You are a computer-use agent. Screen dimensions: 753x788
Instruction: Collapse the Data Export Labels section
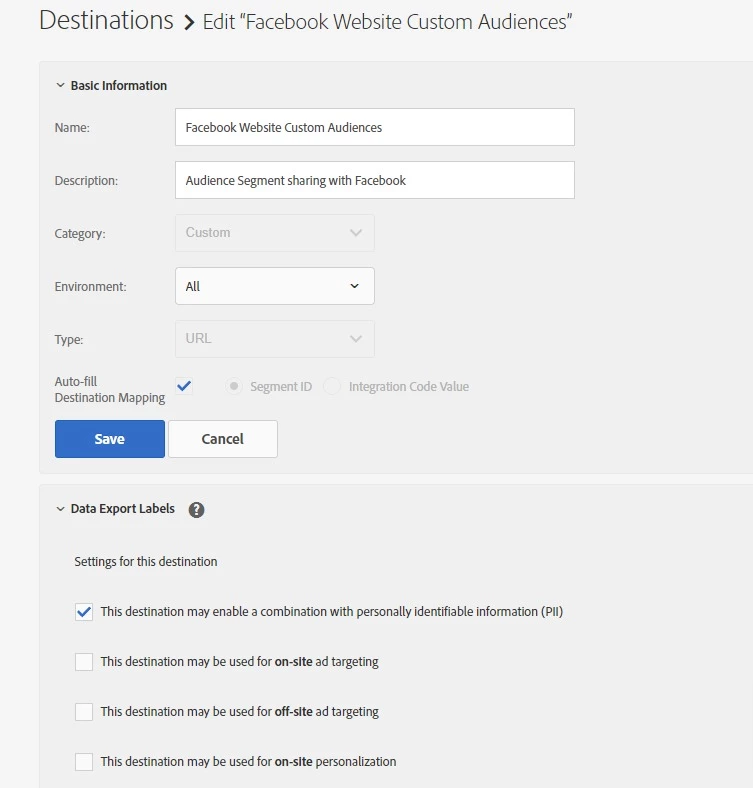[x=60, y=509]
